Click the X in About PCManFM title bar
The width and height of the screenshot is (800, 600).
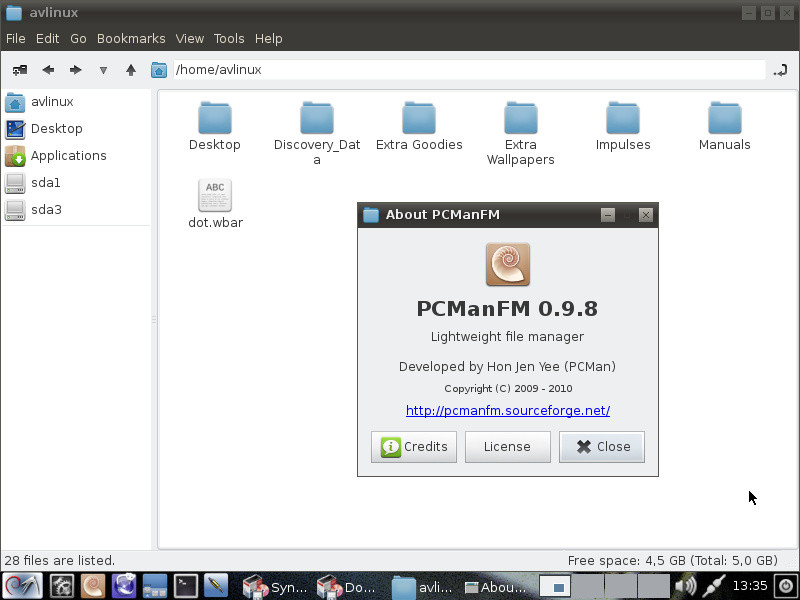[x=646, y=215]
